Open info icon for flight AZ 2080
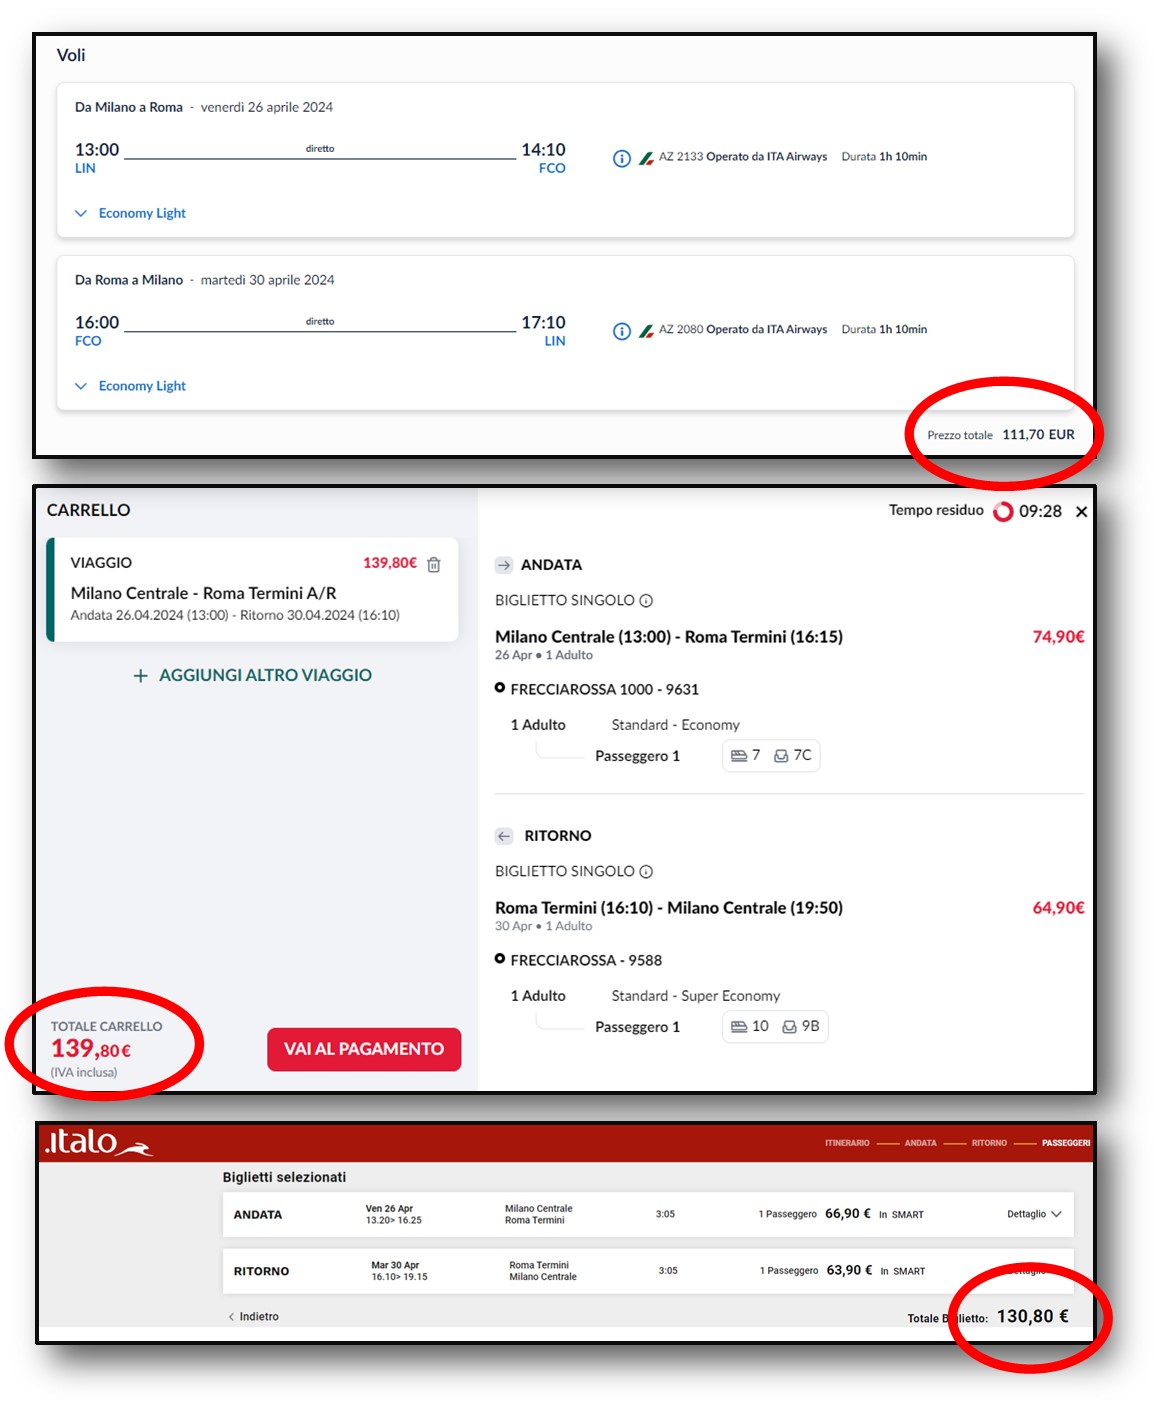Screen dimensions: 1162x1410 click(621, 331)
